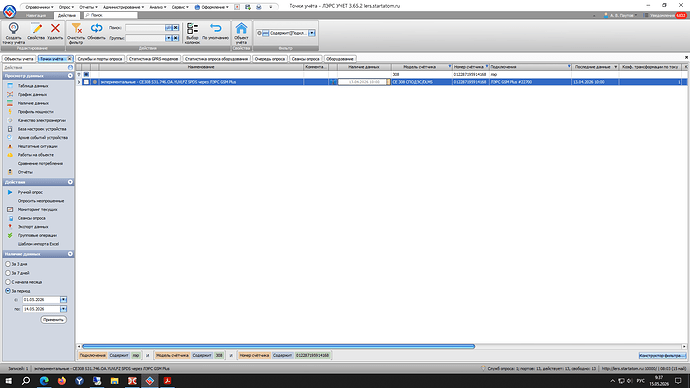Toggle the select-all checkbox in filter row
The height and width of the screenshot is (388, 690).
coord(86,74)
